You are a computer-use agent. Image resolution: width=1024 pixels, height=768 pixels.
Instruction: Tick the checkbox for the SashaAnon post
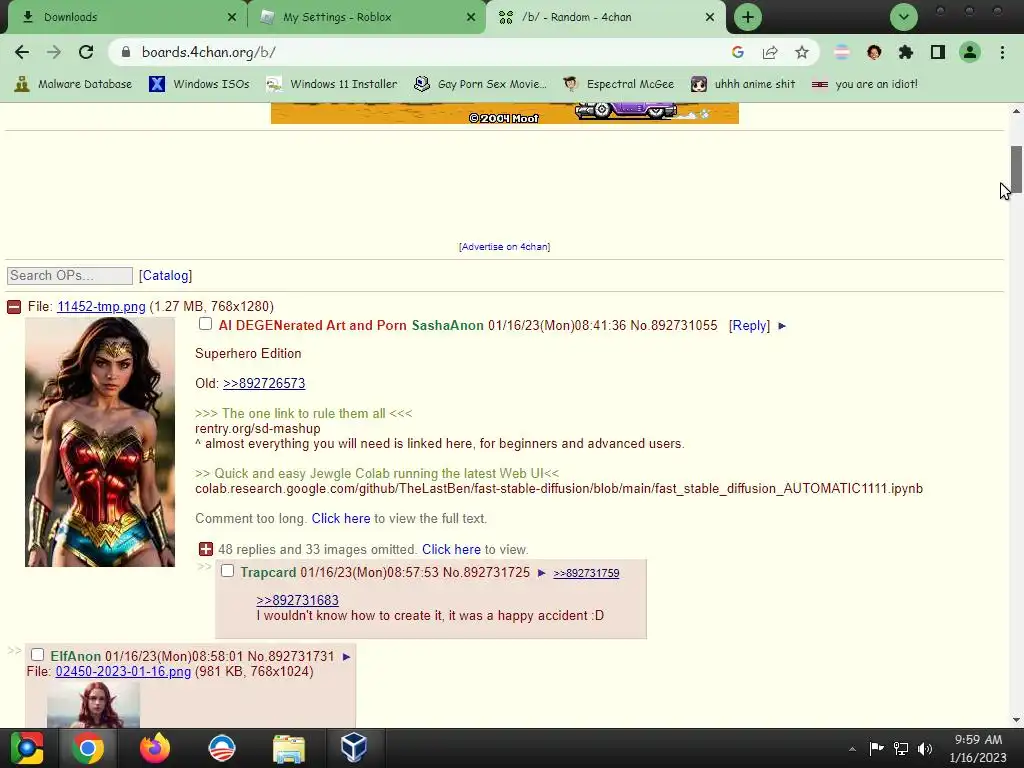206,324
